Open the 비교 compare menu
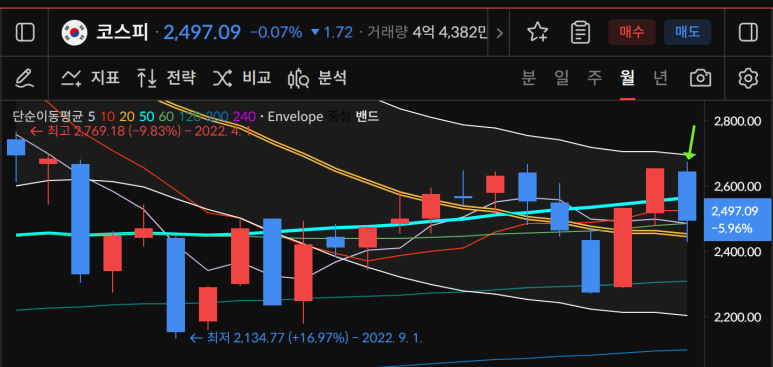 click(x=242, y=78)
